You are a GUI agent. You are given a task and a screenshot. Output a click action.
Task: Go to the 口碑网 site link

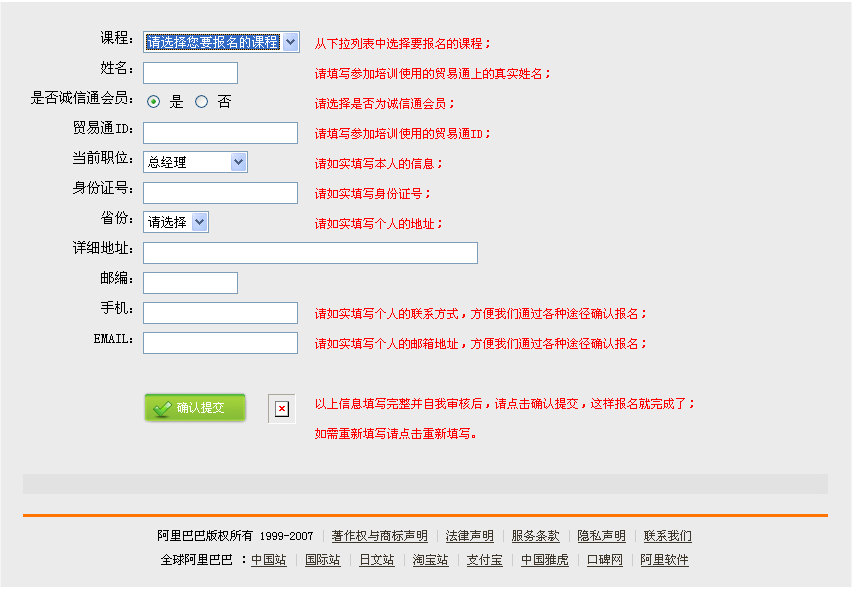tap(604, 560)
